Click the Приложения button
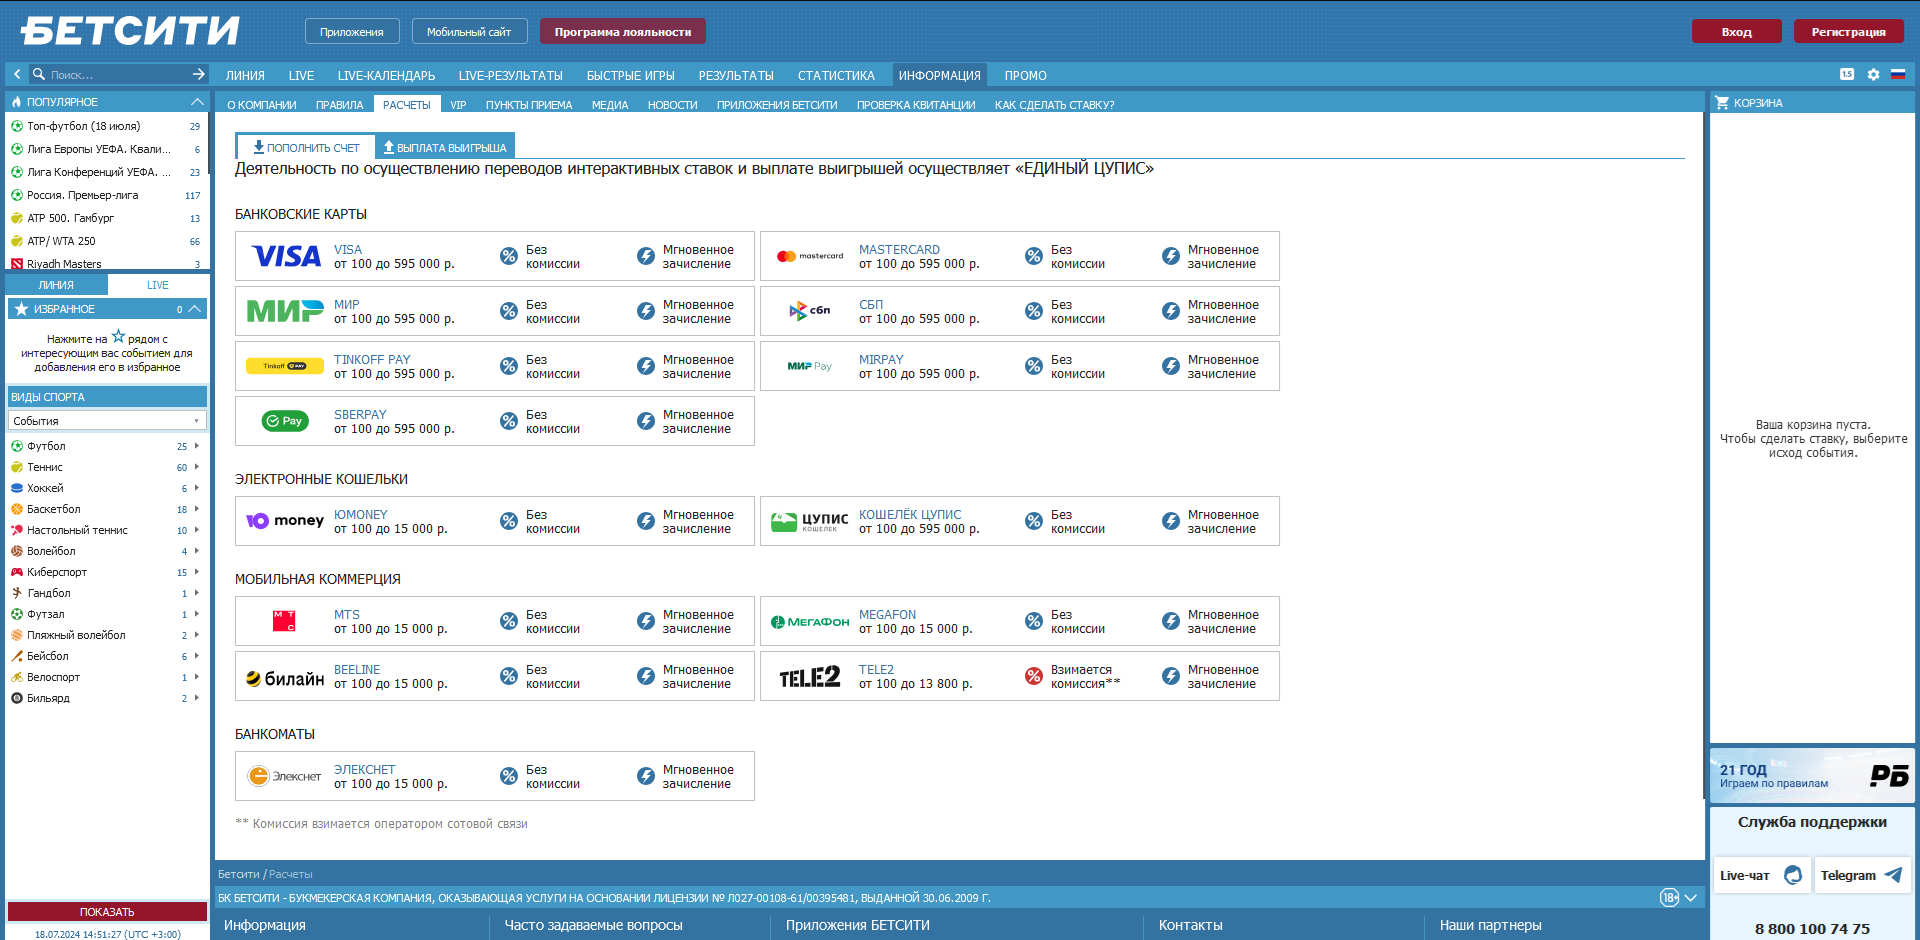Viewport: 1920px width, 940px height. (x=351, y=31)
